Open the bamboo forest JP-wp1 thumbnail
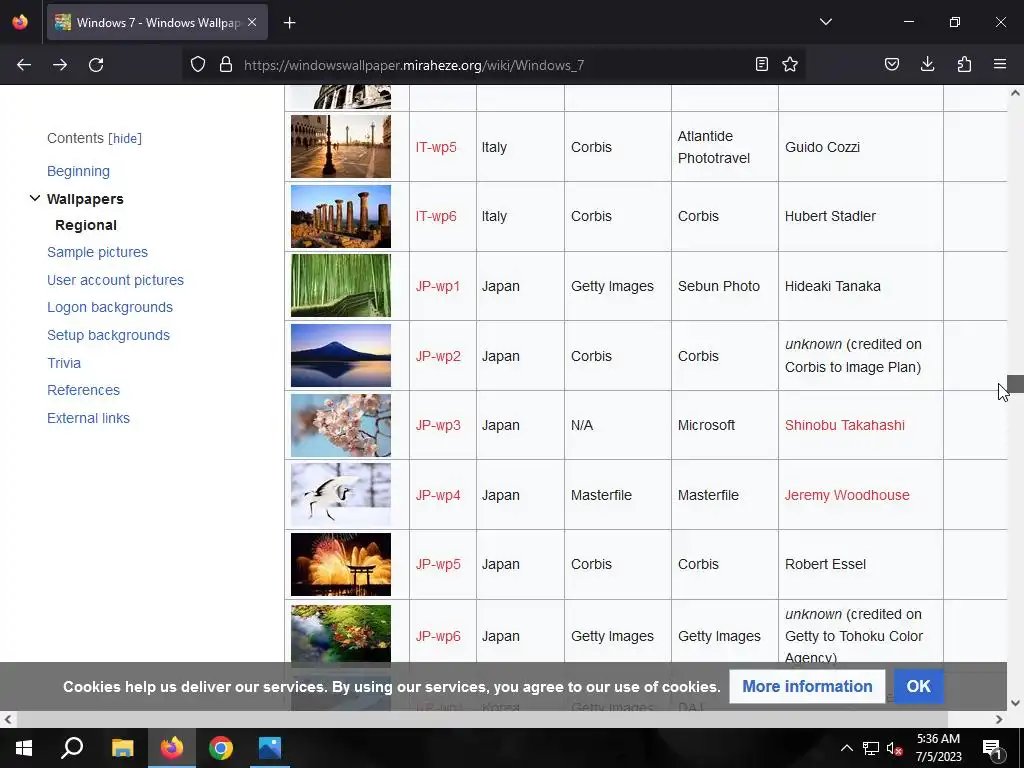This screenshot has height=768, width=1024. coord(341,285)
